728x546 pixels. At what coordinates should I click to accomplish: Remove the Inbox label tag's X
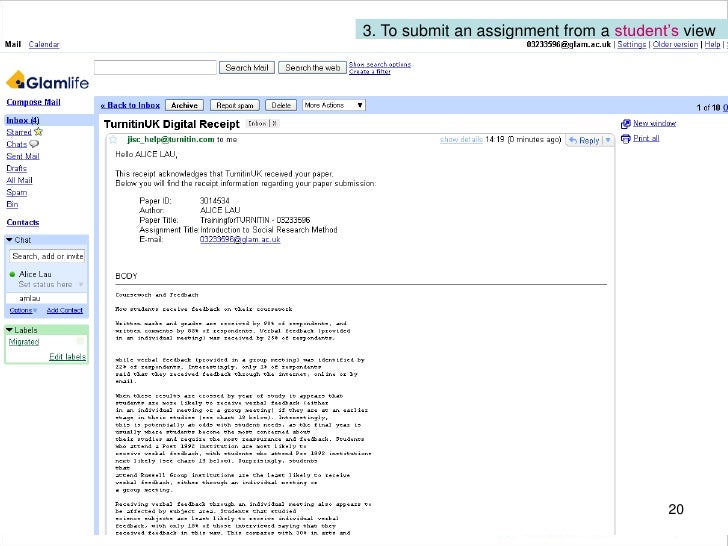tap(274, 124)
